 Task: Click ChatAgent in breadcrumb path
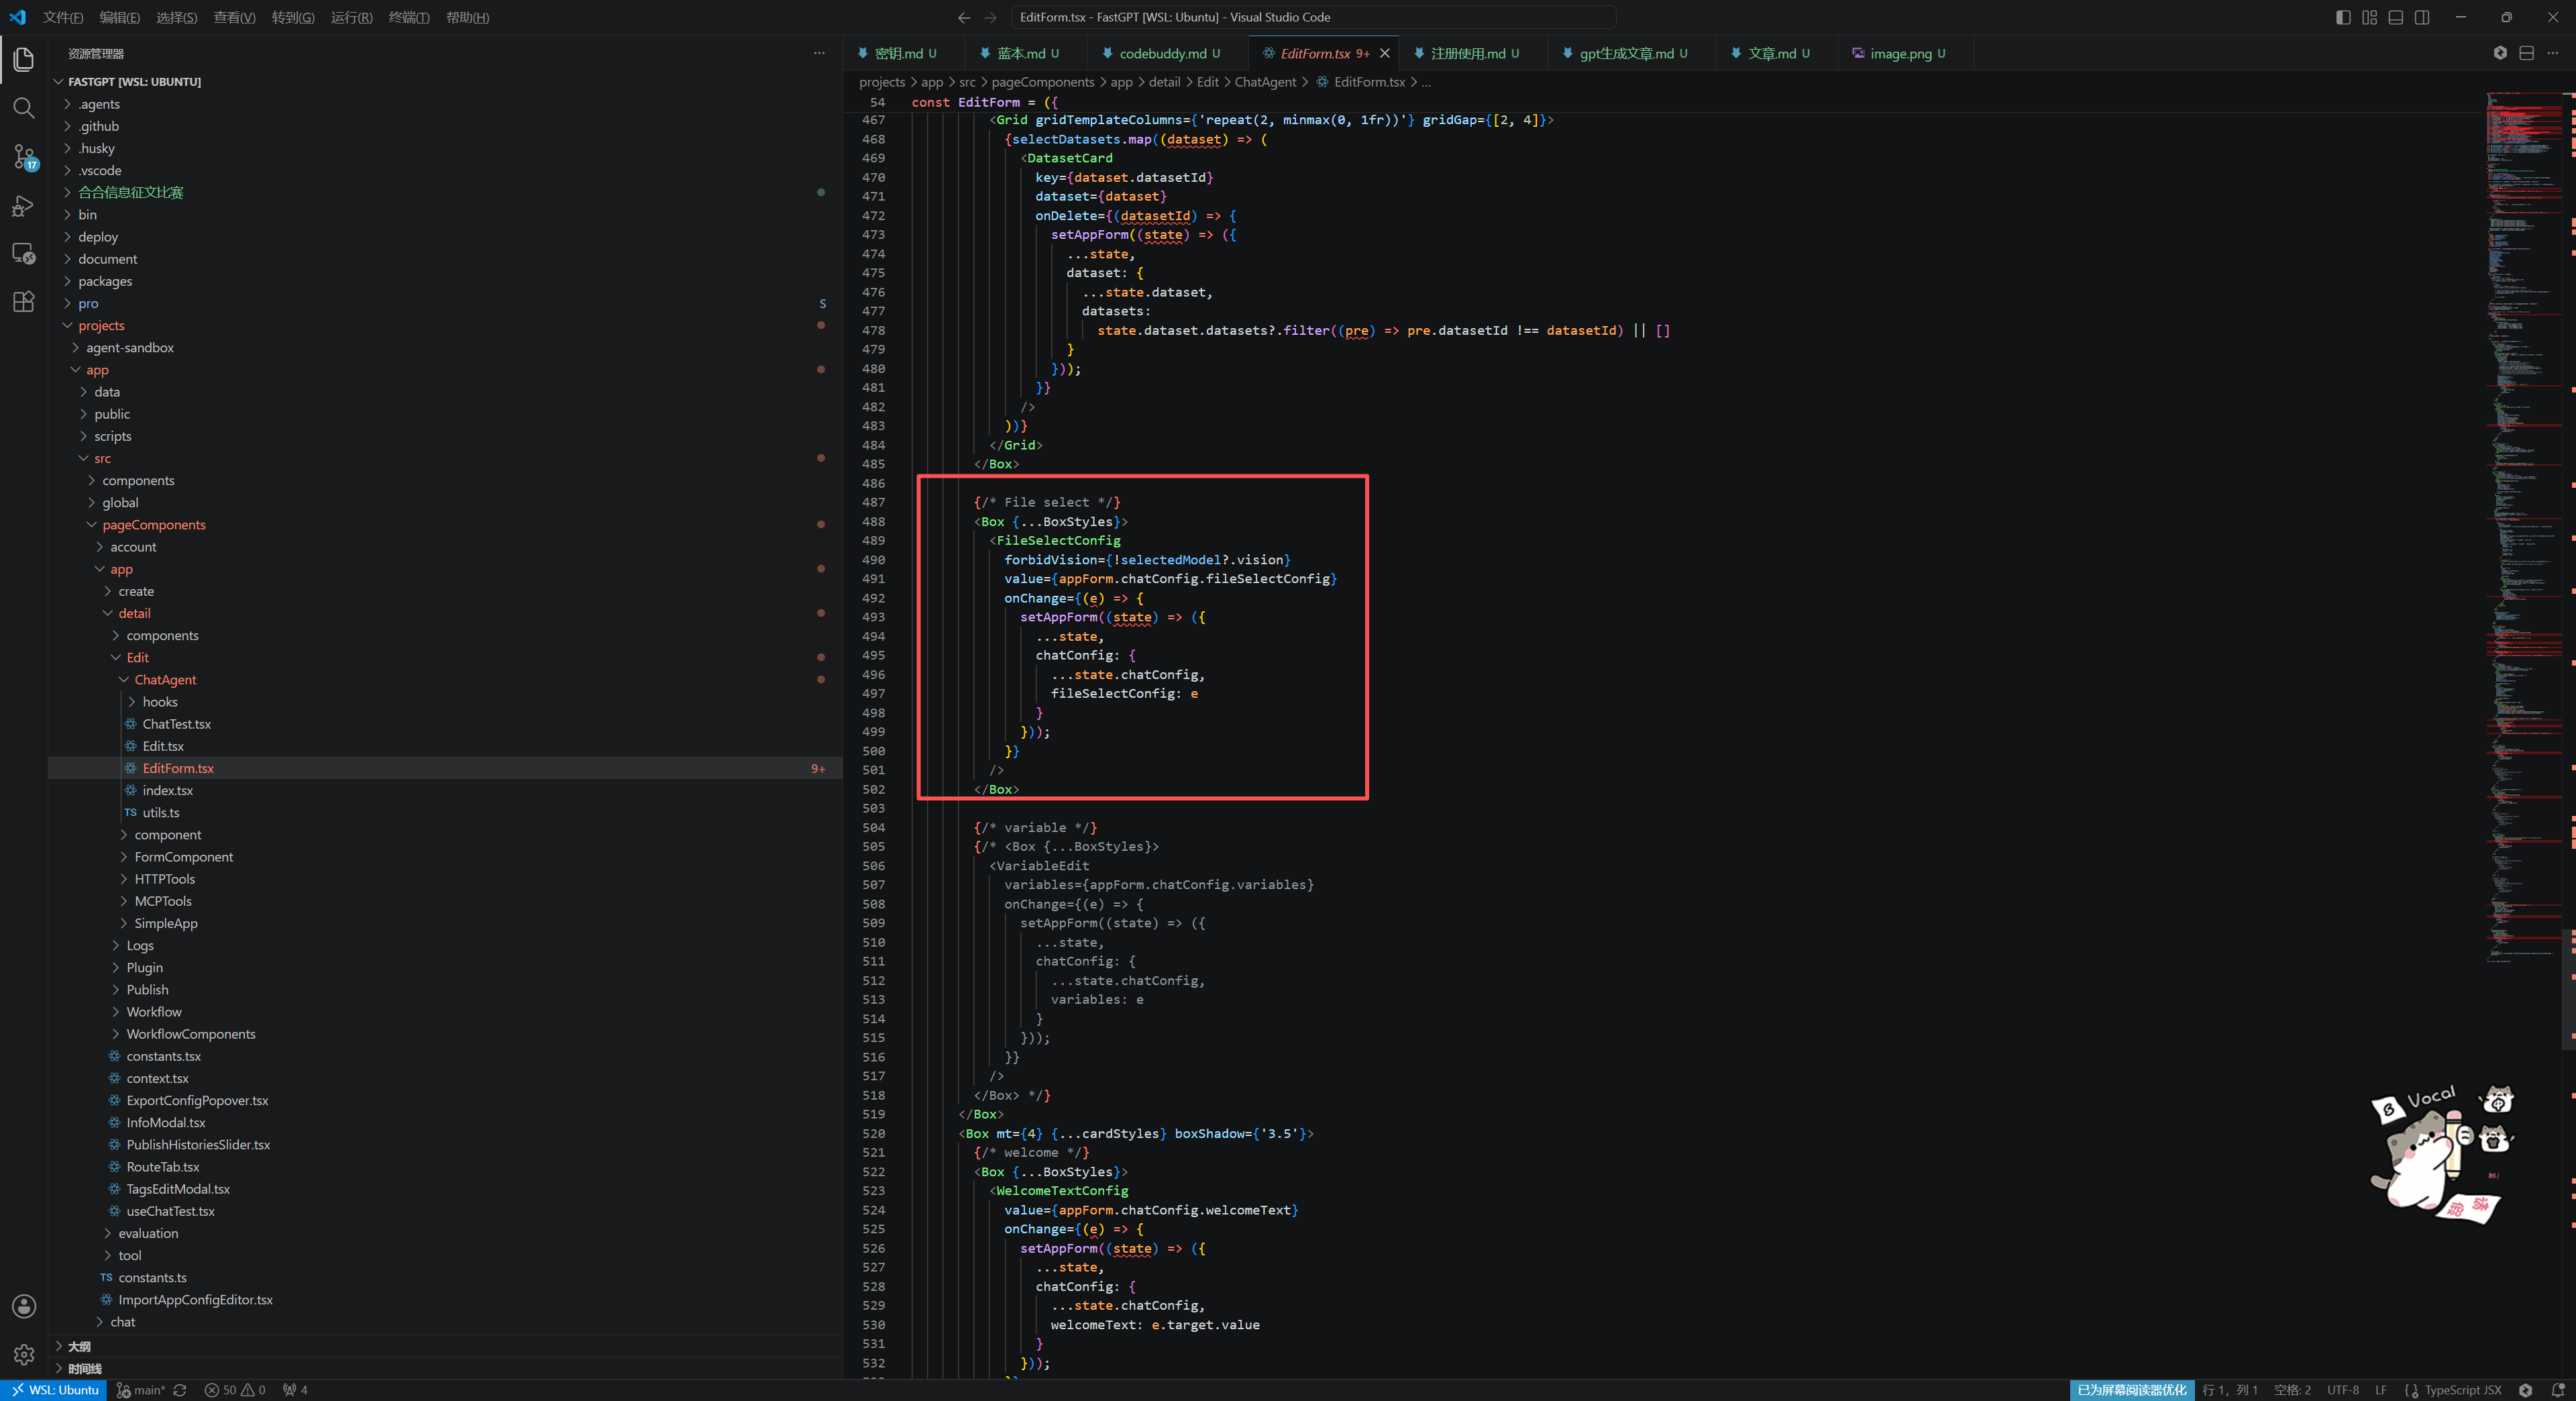(1265, 82)
